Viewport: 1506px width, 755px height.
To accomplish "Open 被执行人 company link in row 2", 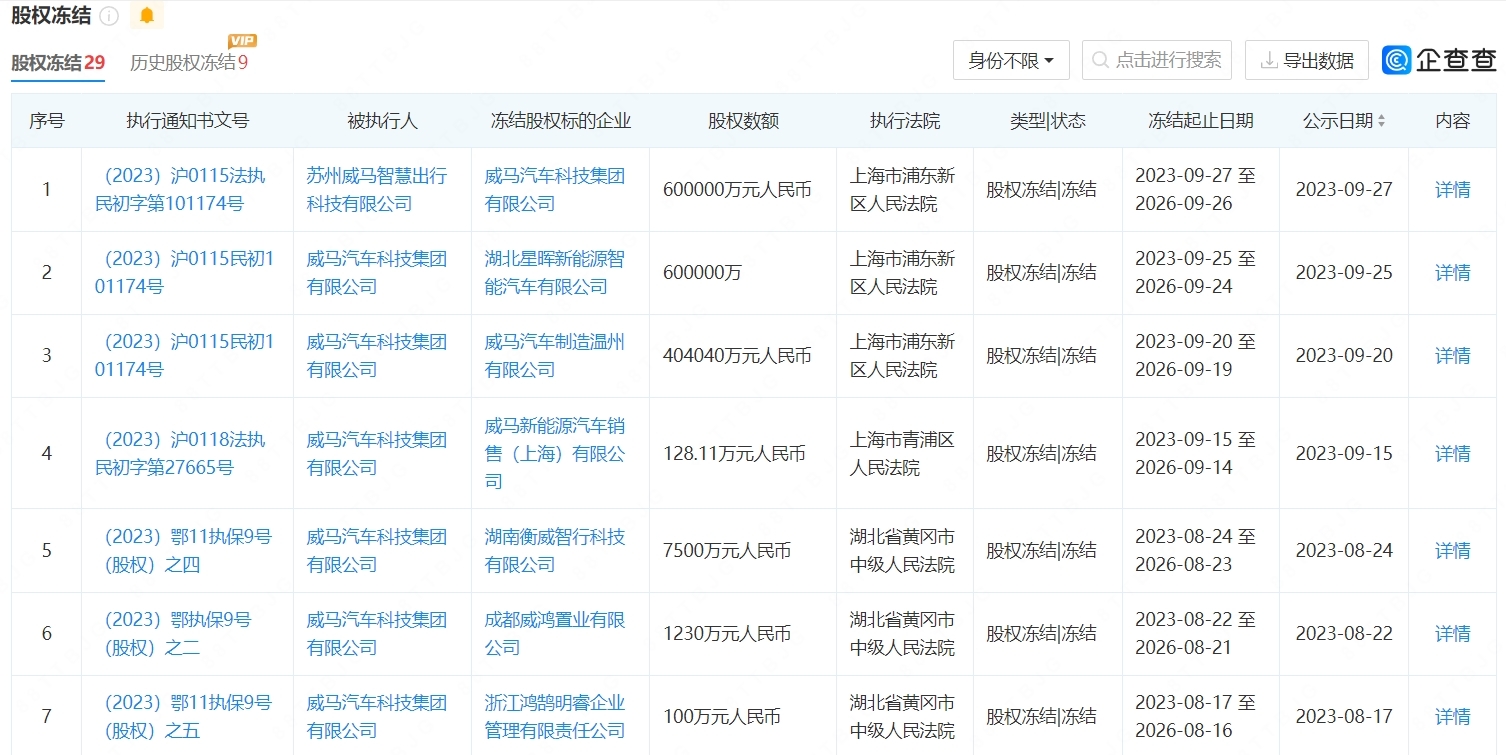I will click(x=376, y=273).
